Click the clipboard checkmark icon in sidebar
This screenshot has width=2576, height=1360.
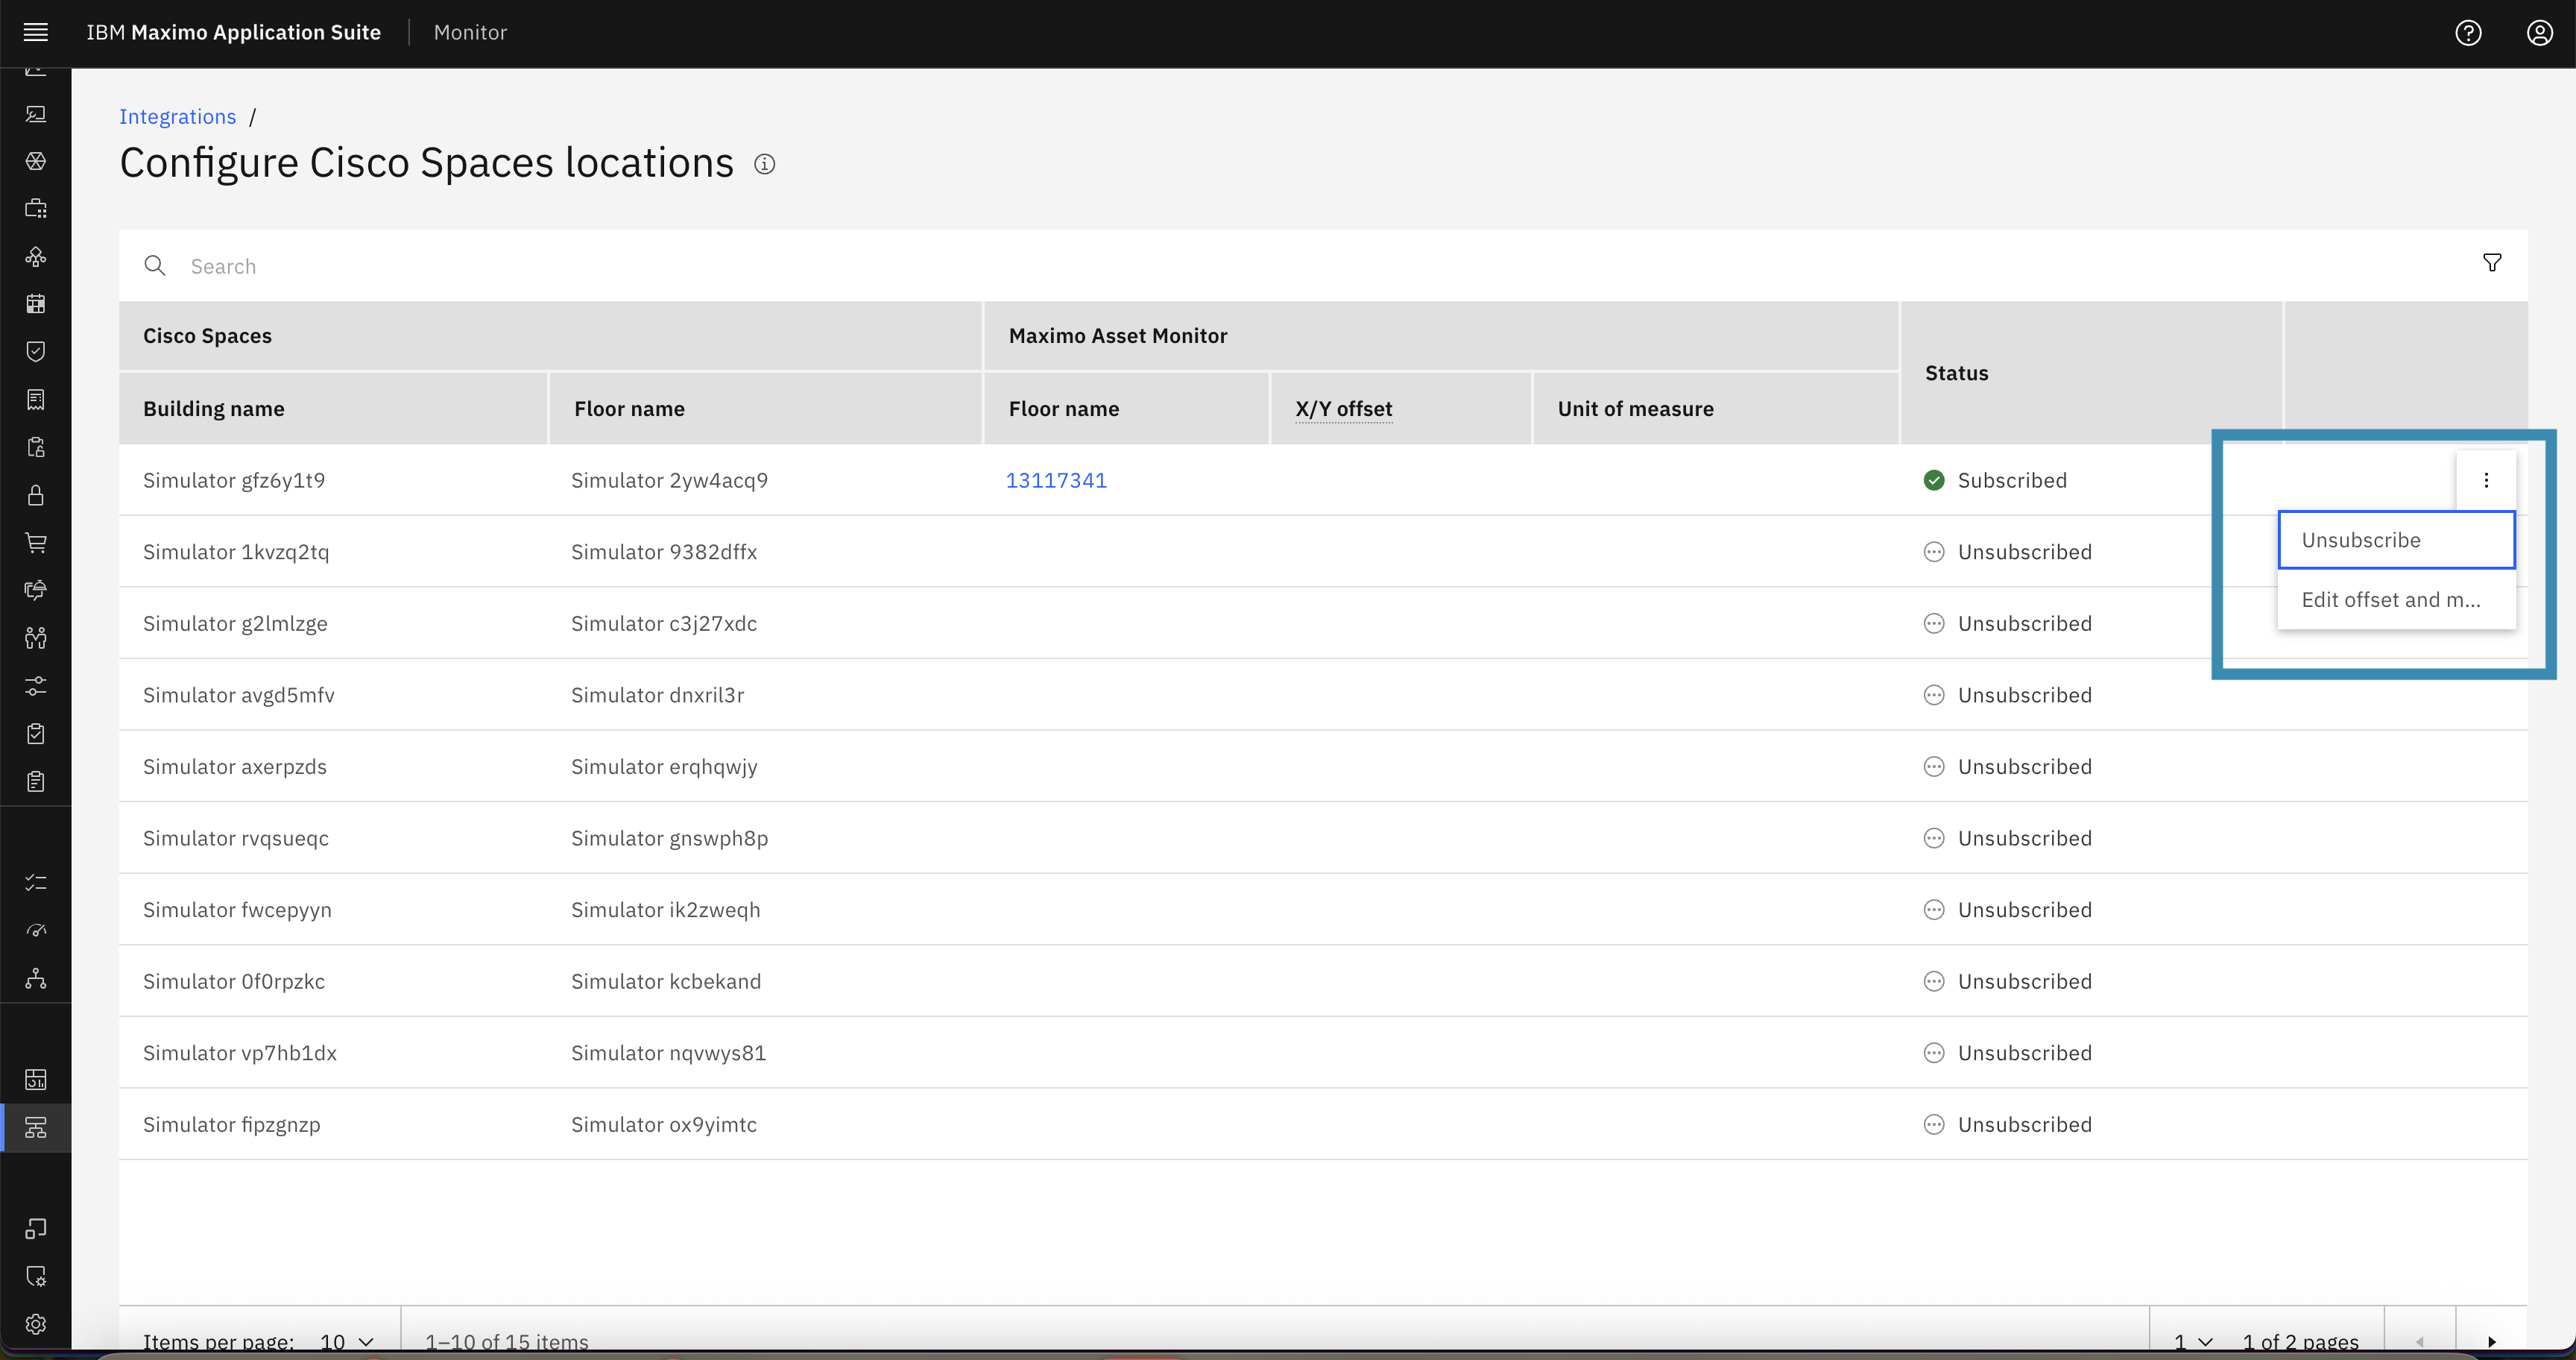(36, 734)
